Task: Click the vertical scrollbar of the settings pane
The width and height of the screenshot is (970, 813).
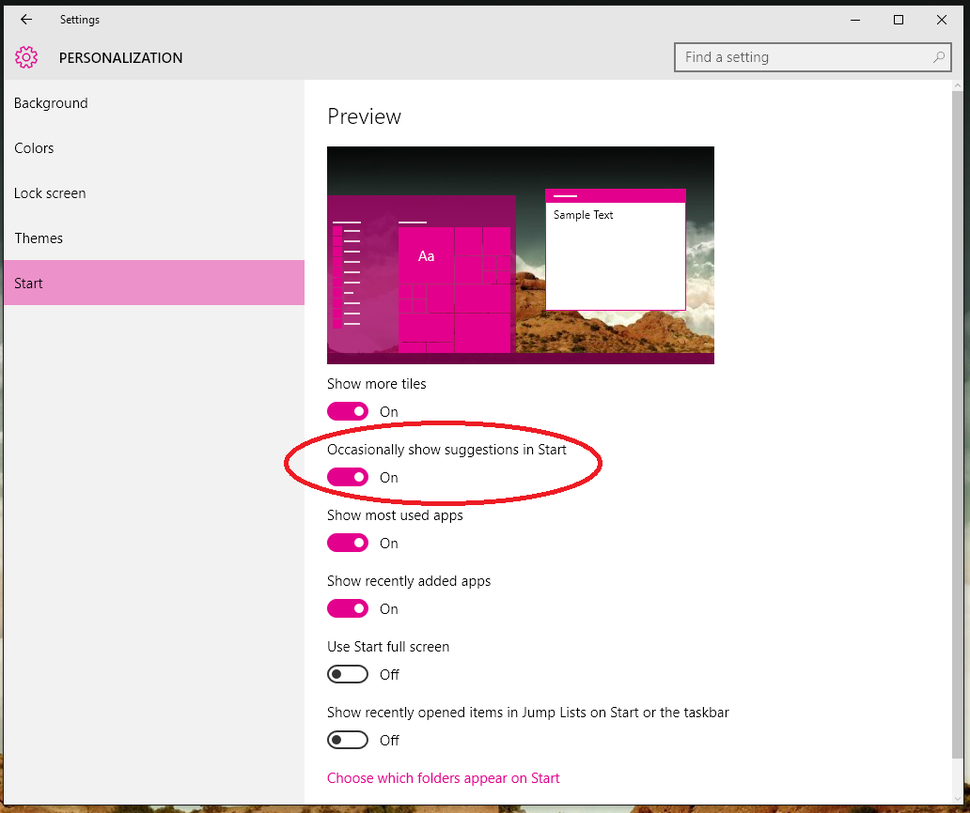Action: pyautogui.click(x=958, y=424)
